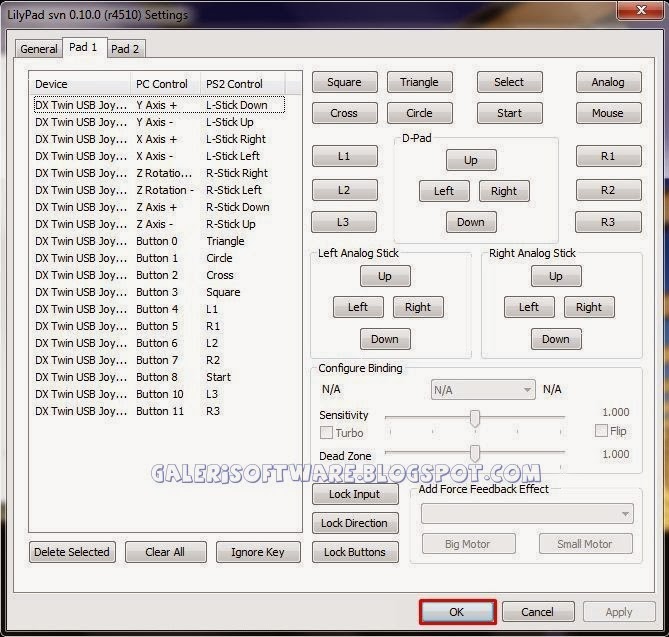669x637 pixels.
Task: Select the Pad 1 tab
Action: [x=84, y=47]
